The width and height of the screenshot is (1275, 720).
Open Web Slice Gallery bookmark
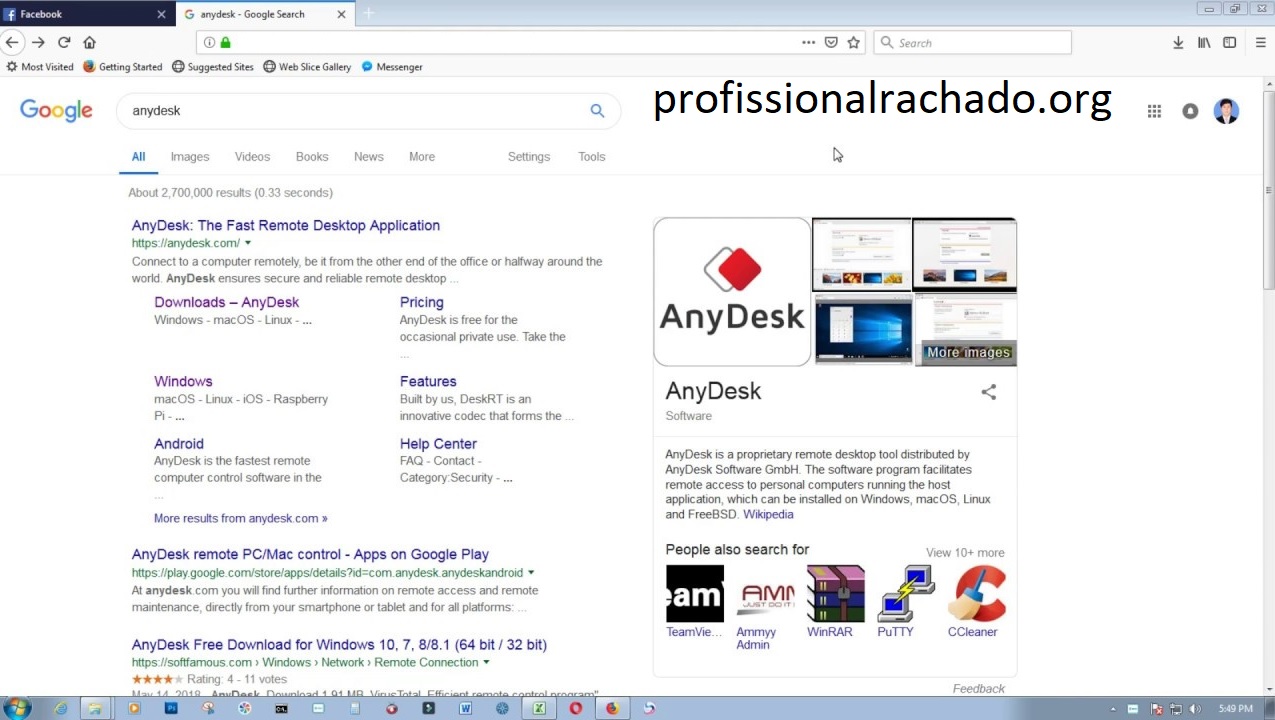click(x=307, y=67)
